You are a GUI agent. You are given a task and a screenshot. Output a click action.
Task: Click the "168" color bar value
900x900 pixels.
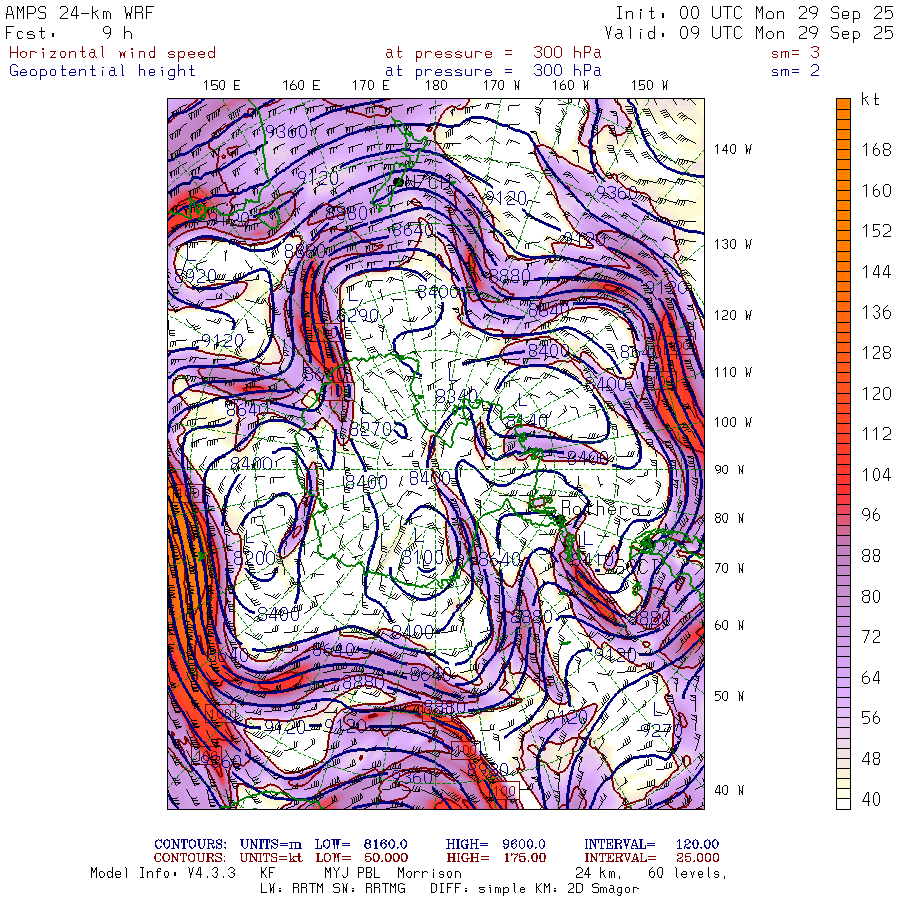click(x=876, y=150)
